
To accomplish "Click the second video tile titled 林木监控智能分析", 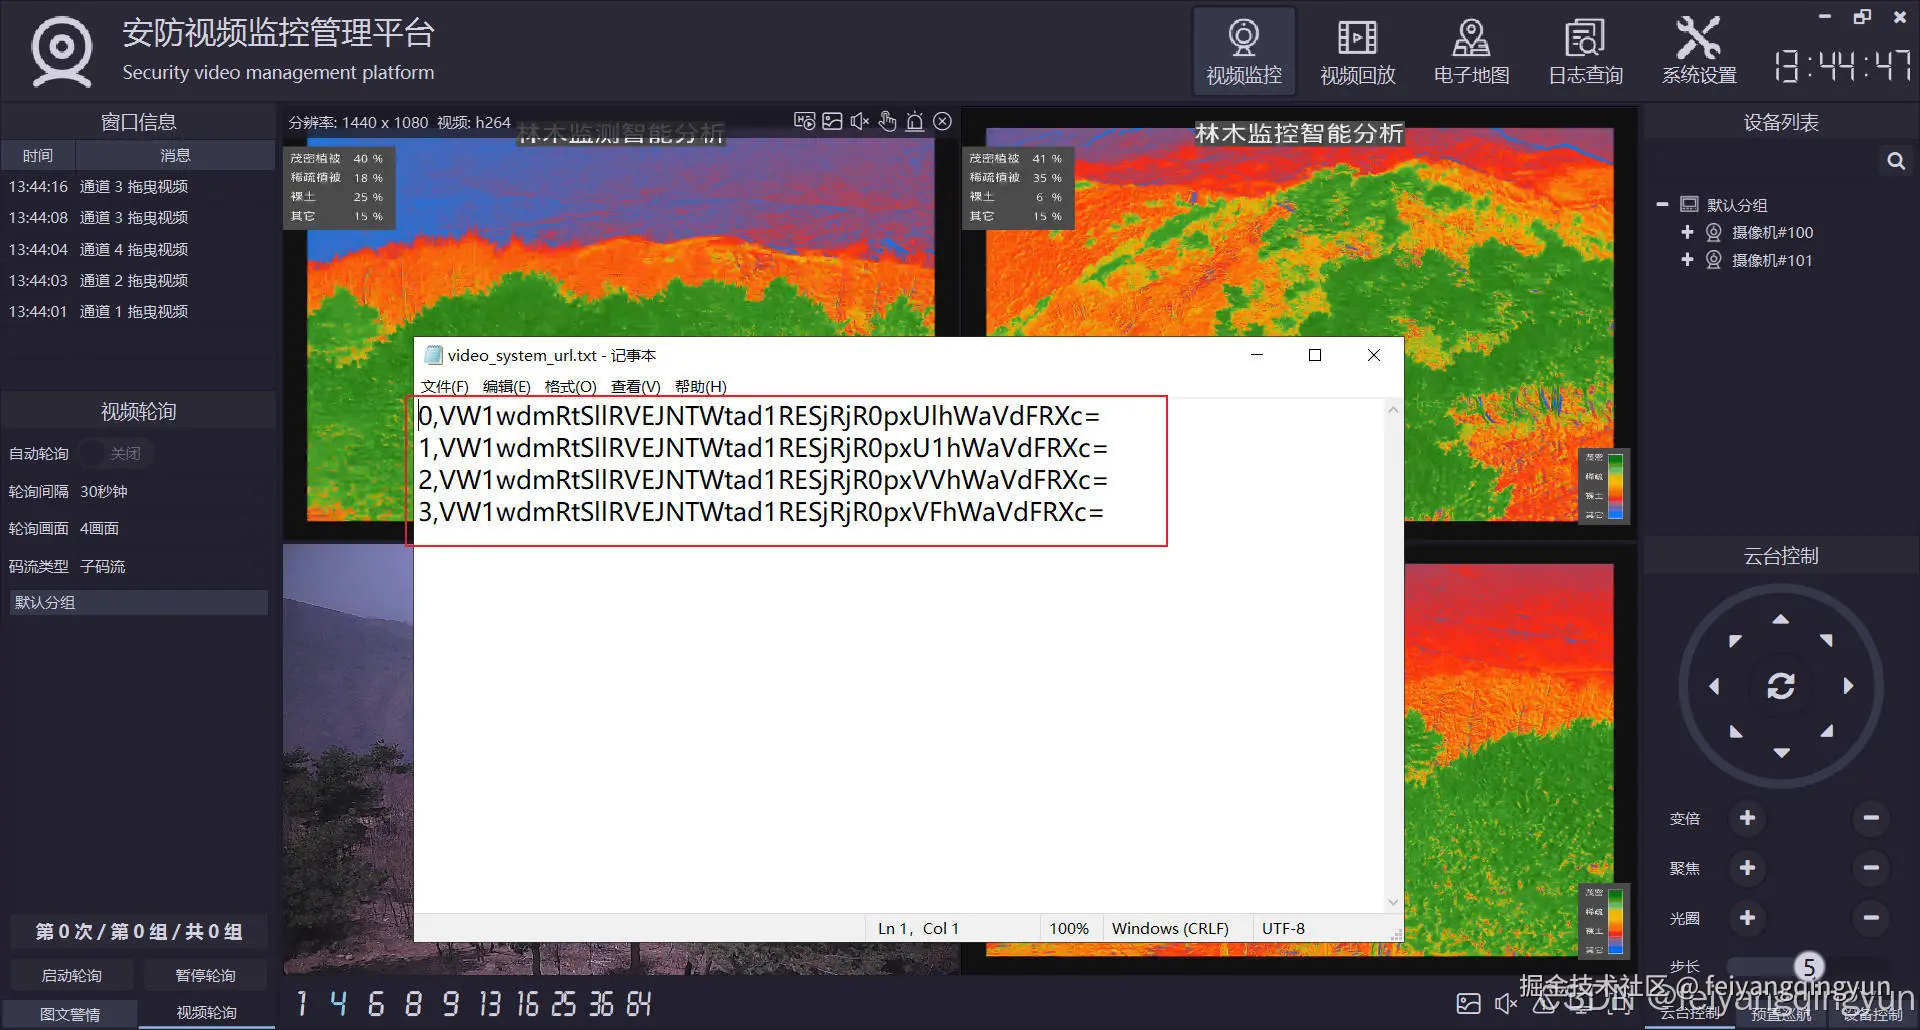I will [1299, 322].
